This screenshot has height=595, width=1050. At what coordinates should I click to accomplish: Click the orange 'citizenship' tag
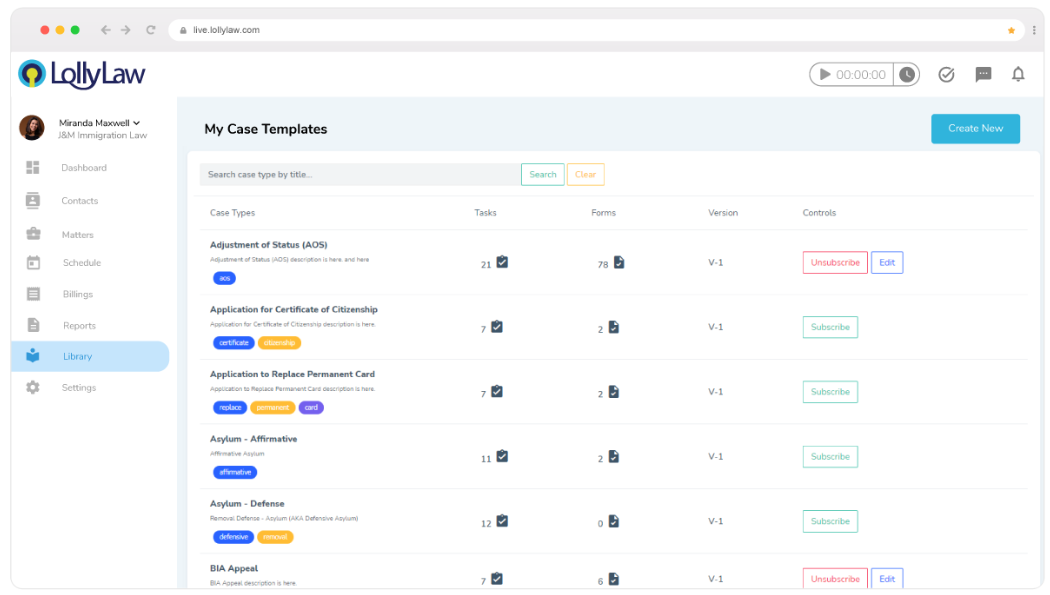279,343
